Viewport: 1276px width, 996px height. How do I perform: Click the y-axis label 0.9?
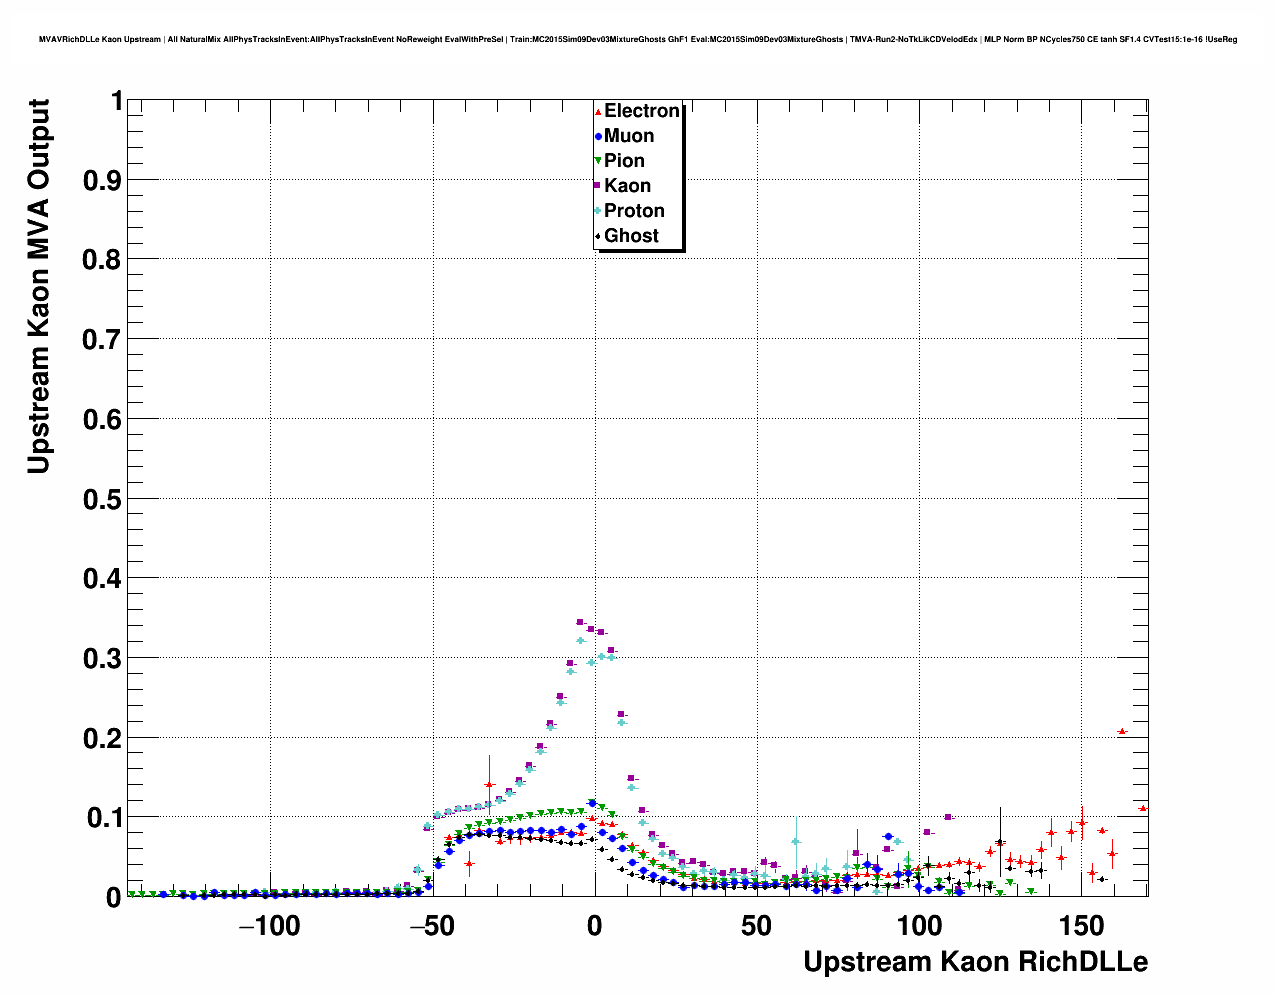(102, 180)
